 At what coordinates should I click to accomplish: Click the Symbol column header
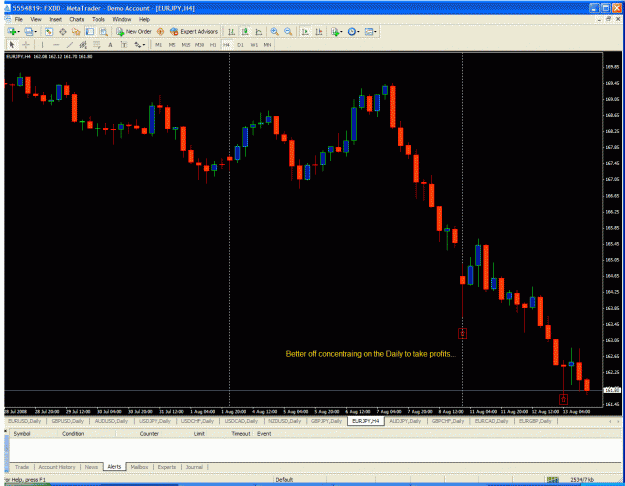[22, 434]
